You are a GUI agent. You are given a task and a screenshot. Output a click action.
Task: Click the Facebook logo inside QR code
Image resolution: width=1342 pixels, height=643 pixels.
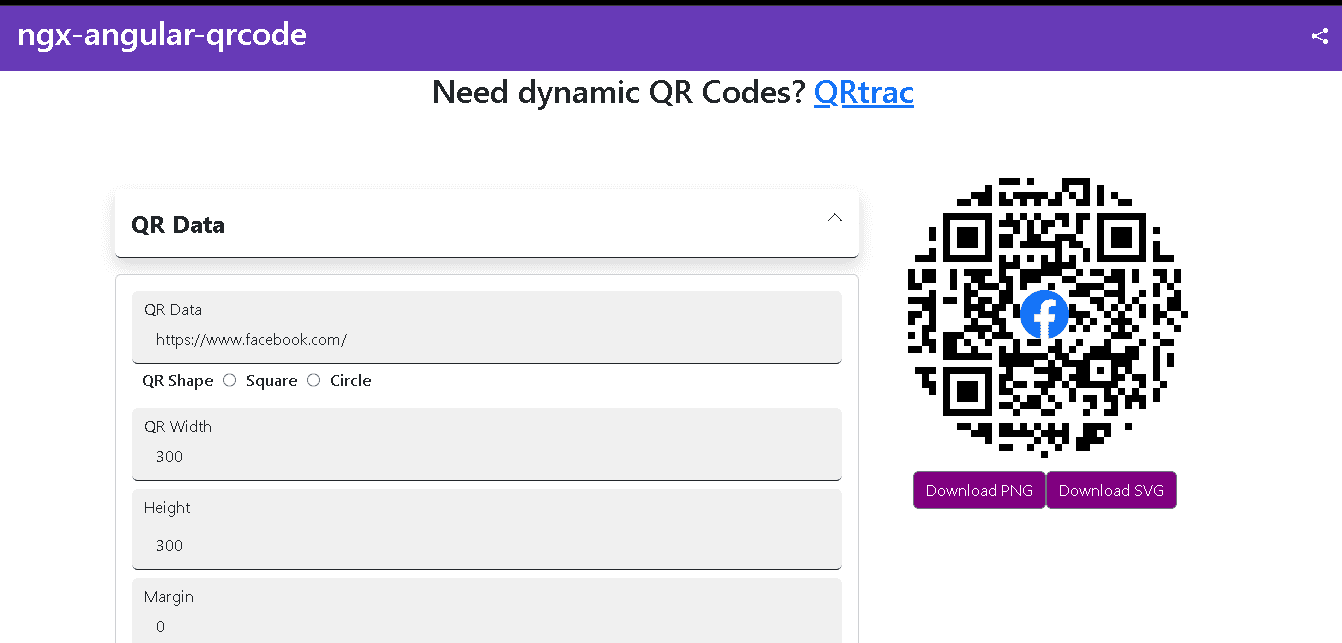(1045, 314)
